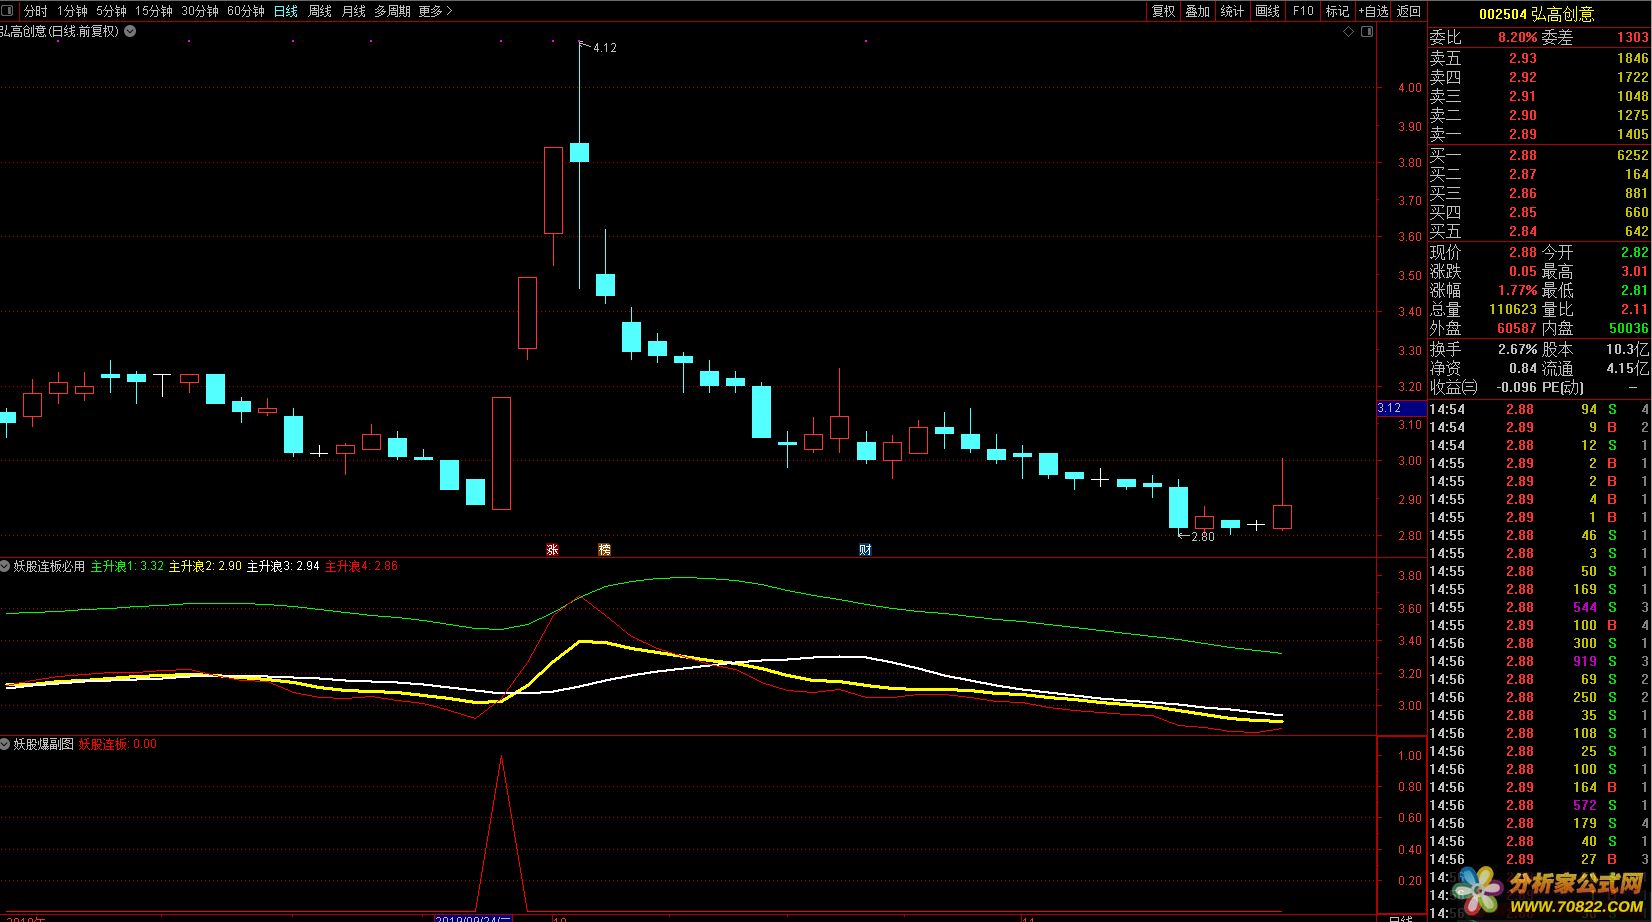Click the 主升浪3: 2.94 legend value
1652x922 pixels.
(x=283, y=566)
